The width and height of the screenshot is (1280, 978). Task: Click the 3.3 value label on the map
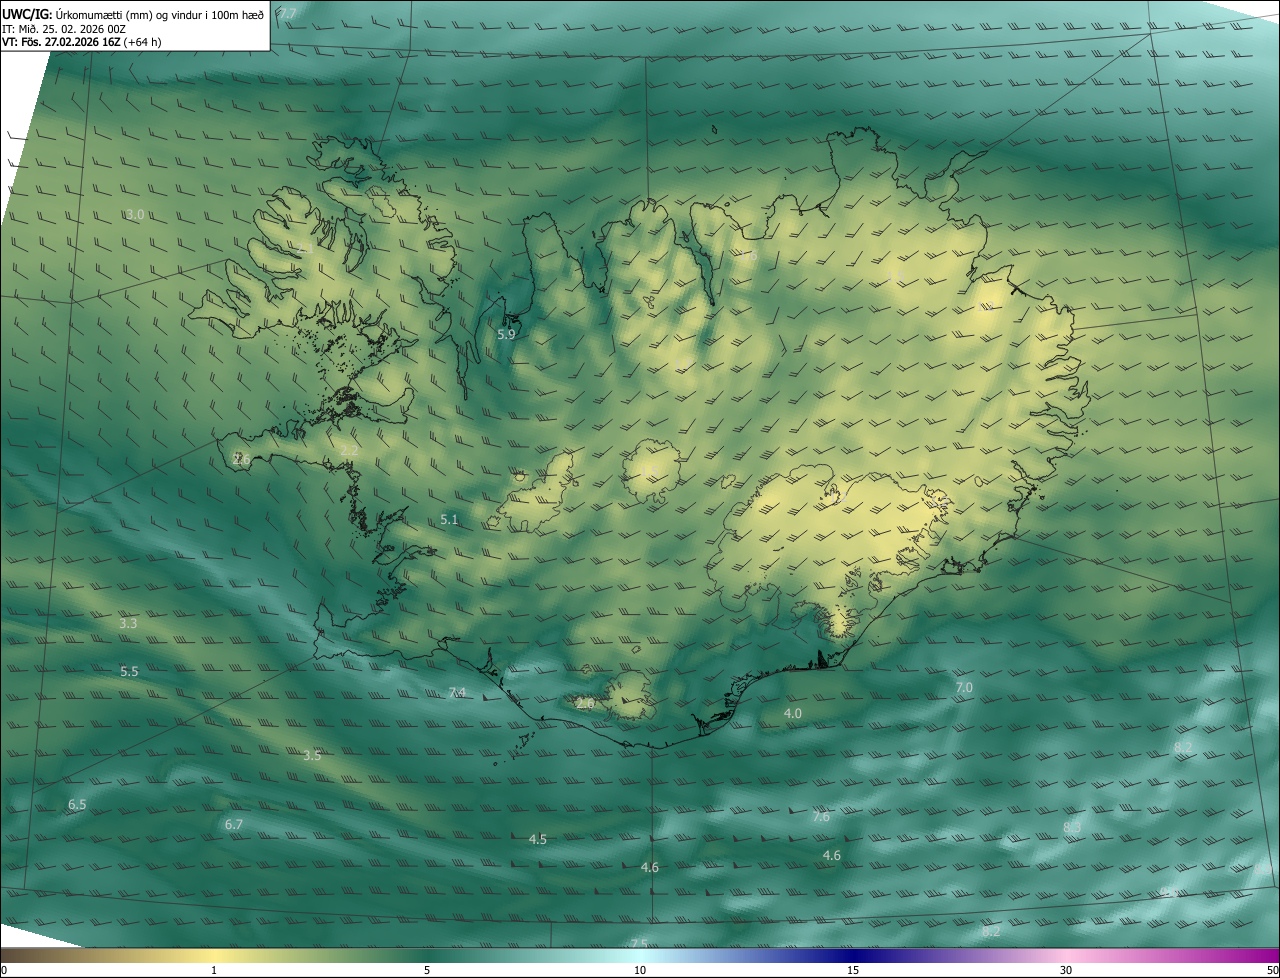(128, 623)
